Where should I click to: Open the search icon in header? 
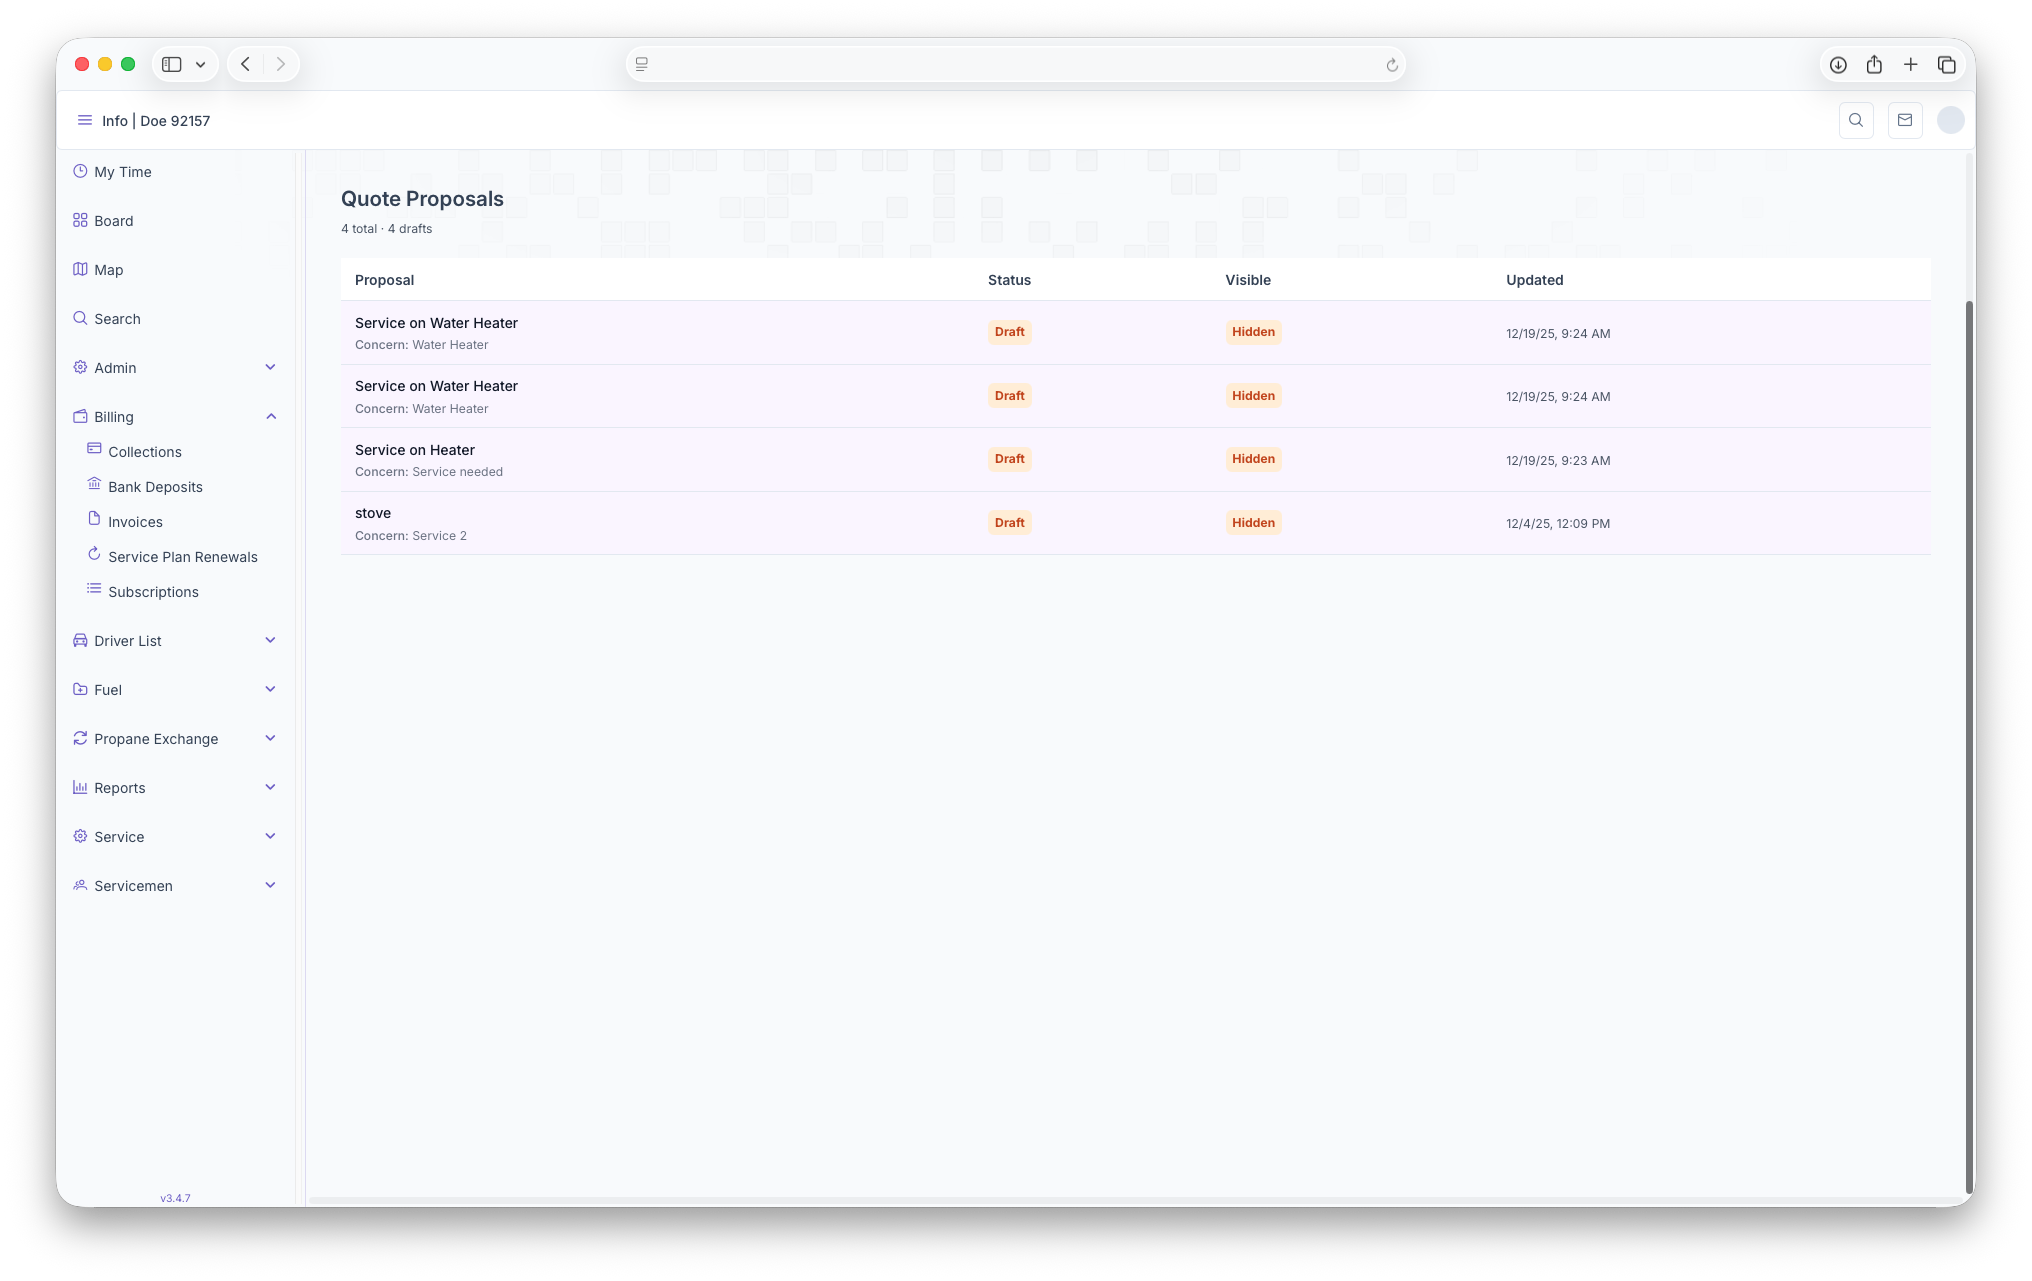(1856, 120)
